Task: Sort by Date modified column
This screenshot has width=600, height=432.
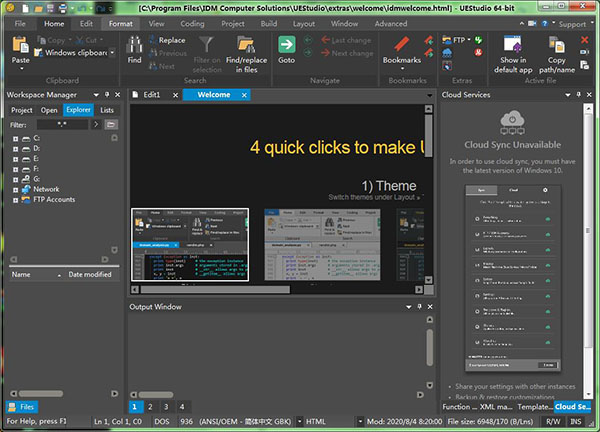Action: 90,274
